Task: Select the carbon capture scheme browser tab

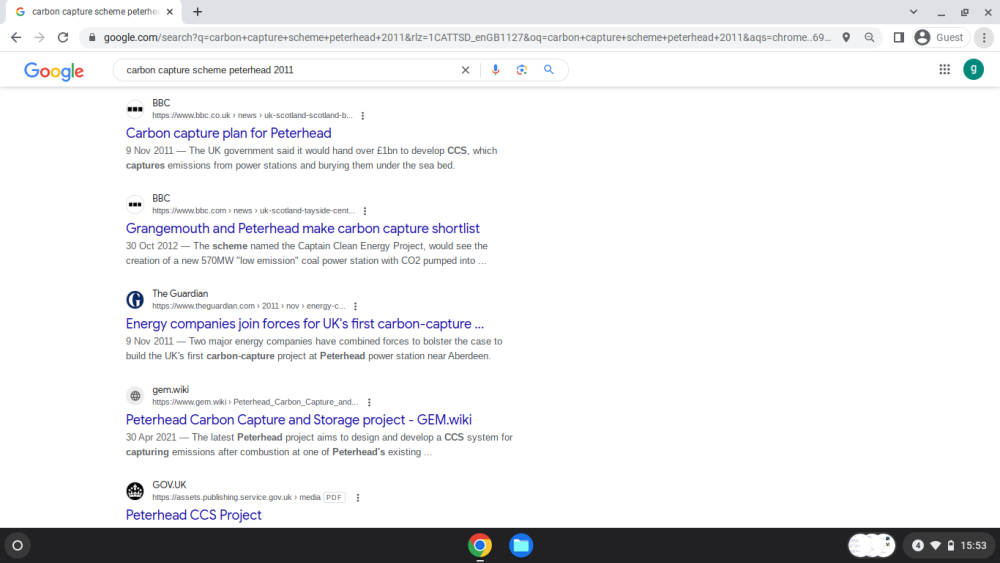Action: click(94, 12)
